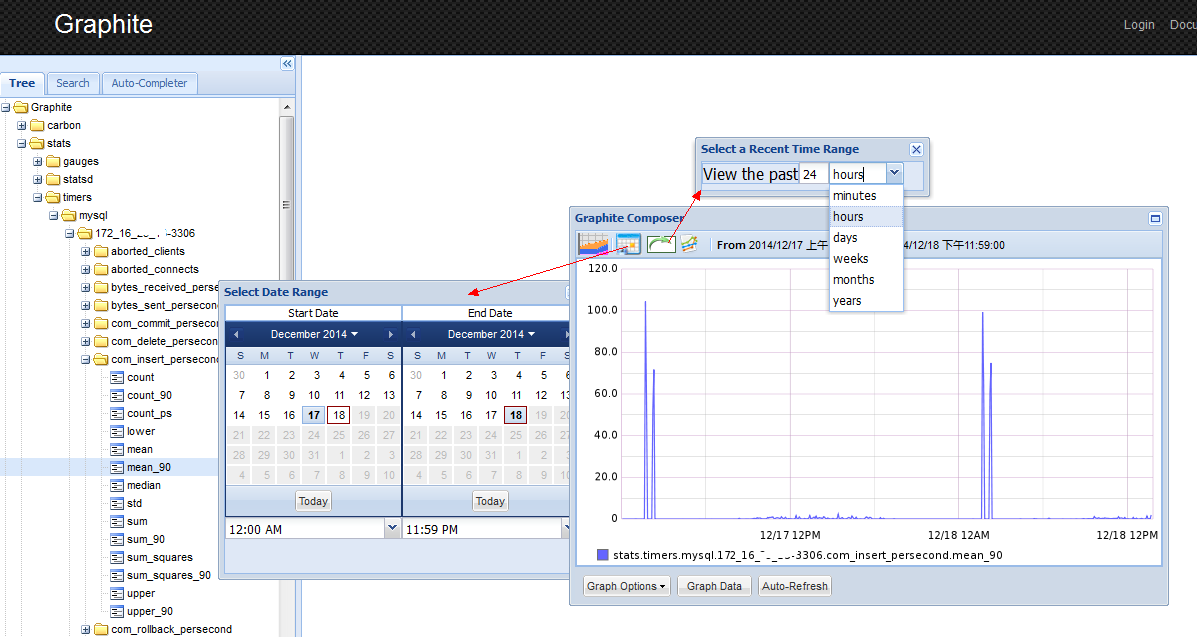The width and height of the screenshot is (1197, 637).
Task: Collapse the root Graphite folder
Action: point(5,108)
